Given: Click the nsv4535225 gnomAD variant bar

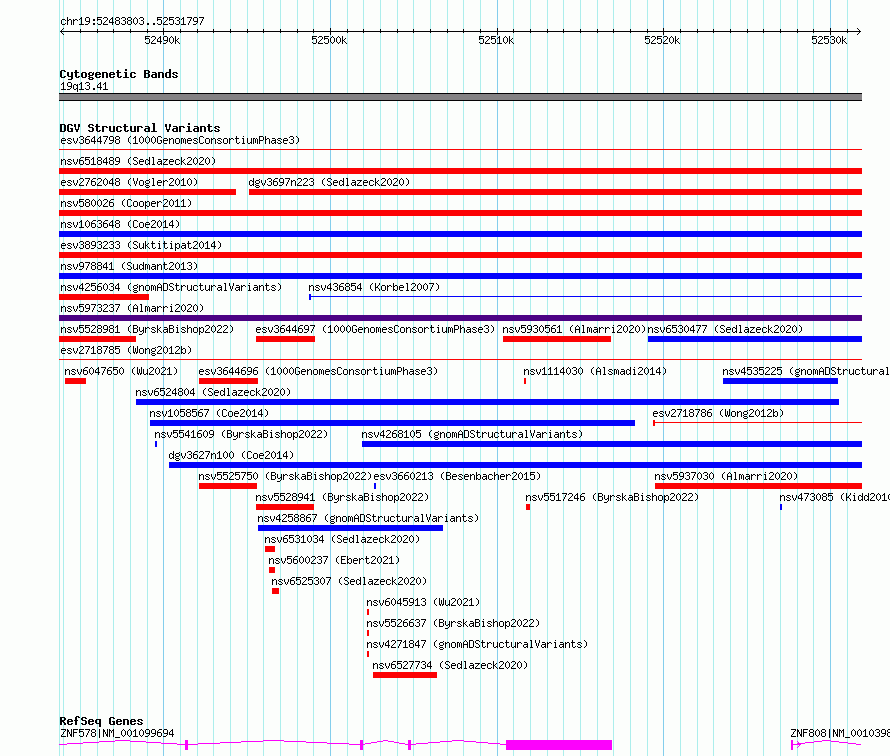Looking at the screenshot, I should coord(780,381).
